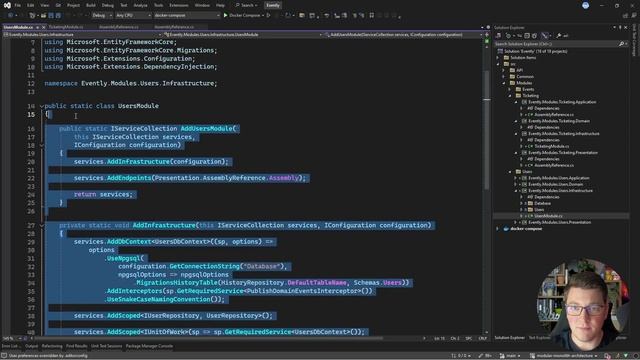Screen dimensions: 640x360
Task: Open the File menu
Action: 18,5
